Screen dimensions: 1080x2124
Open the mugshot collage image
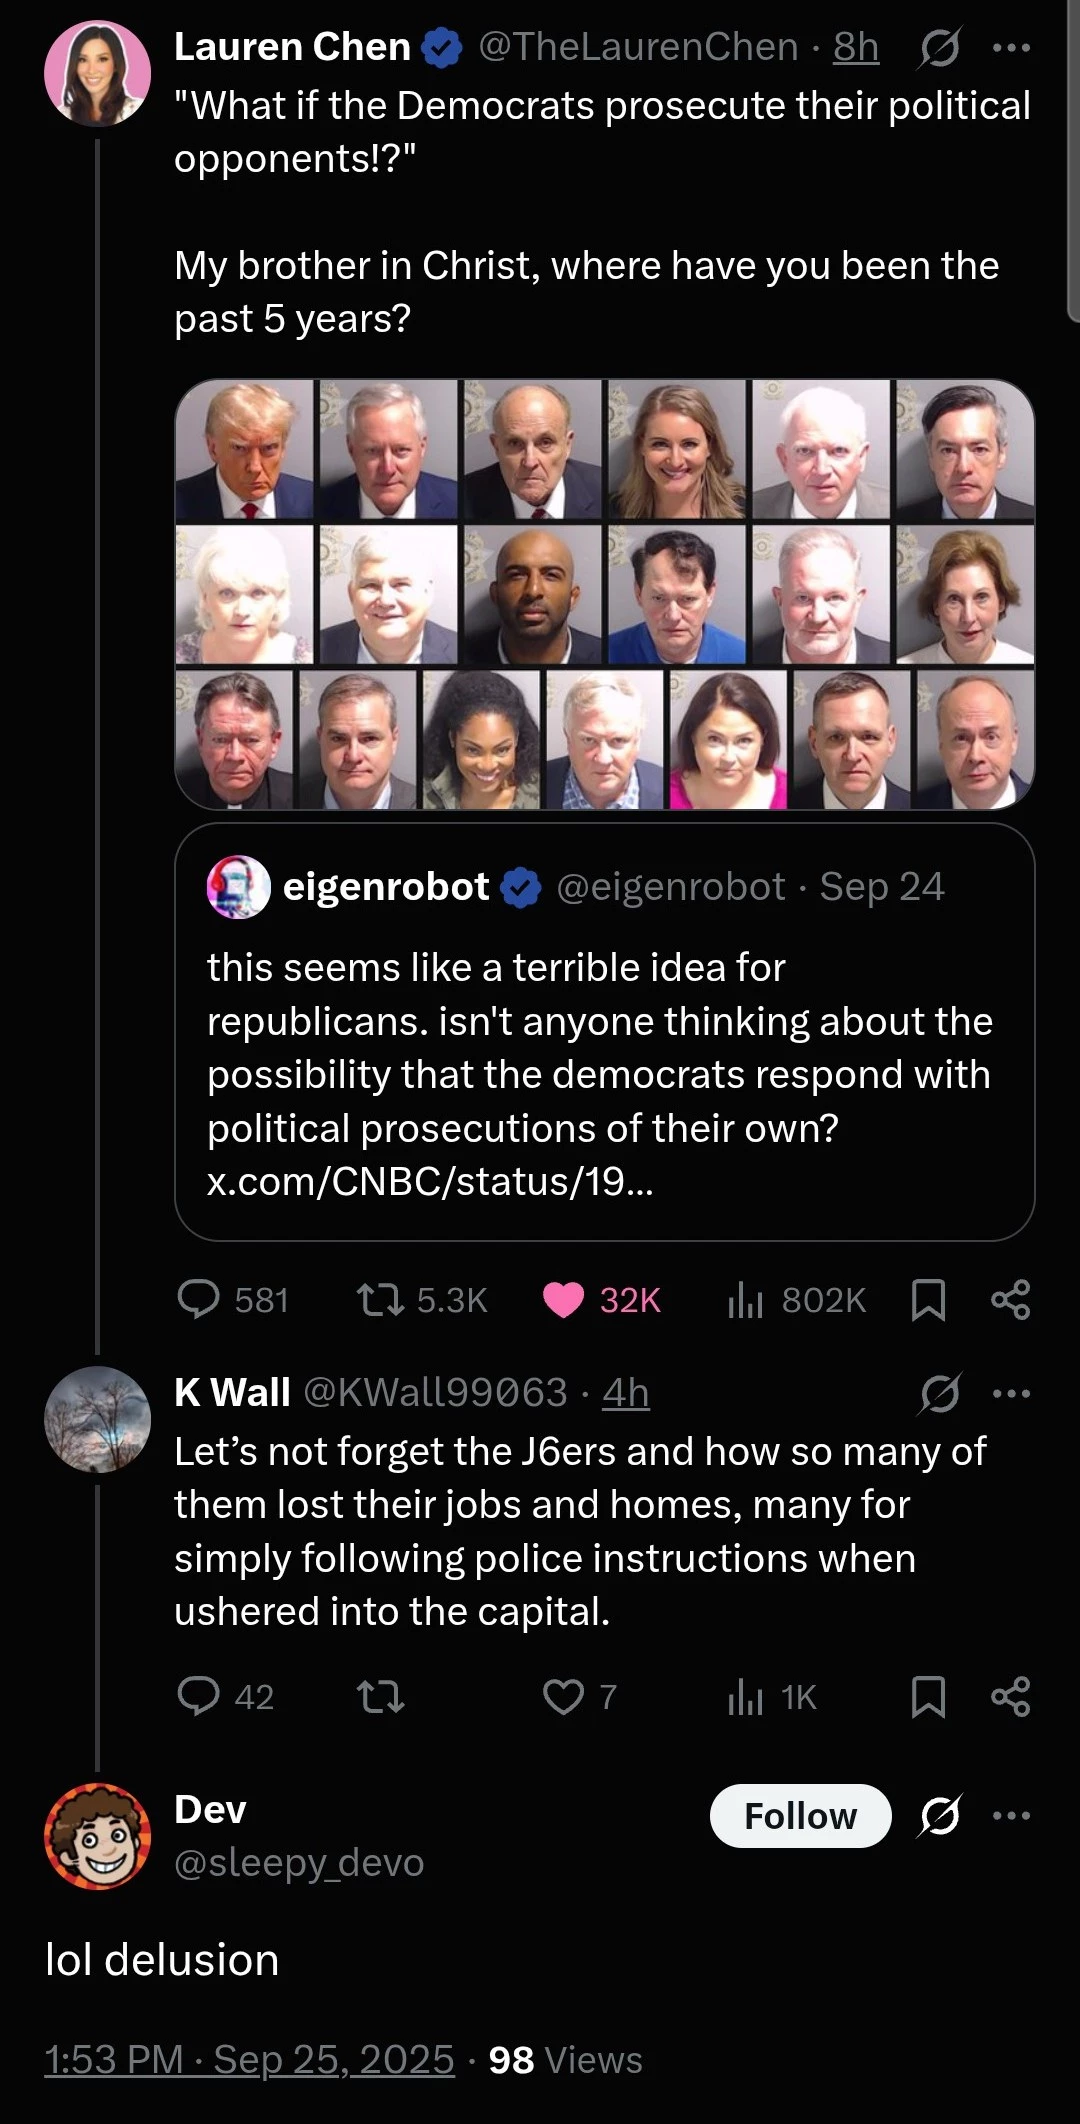click(x=604, y=593)
